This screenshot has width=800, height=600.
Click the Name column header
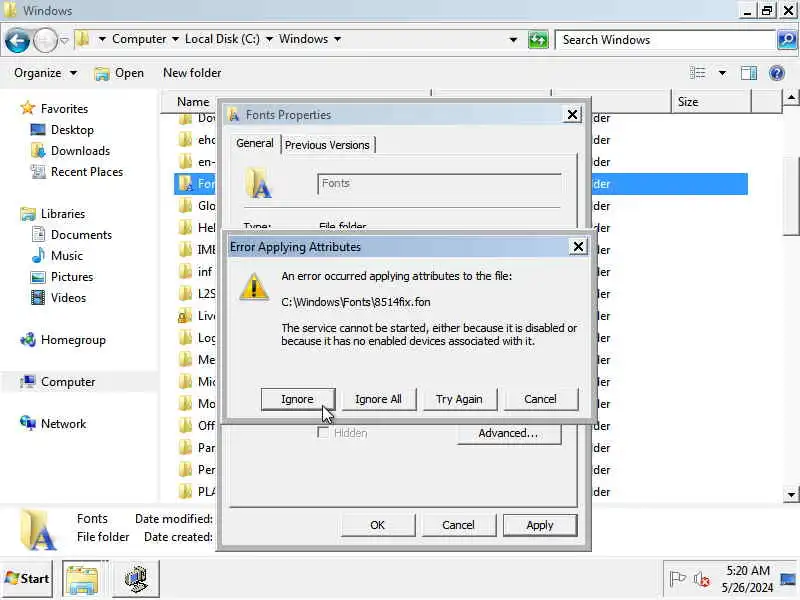[x=193, y=102]
